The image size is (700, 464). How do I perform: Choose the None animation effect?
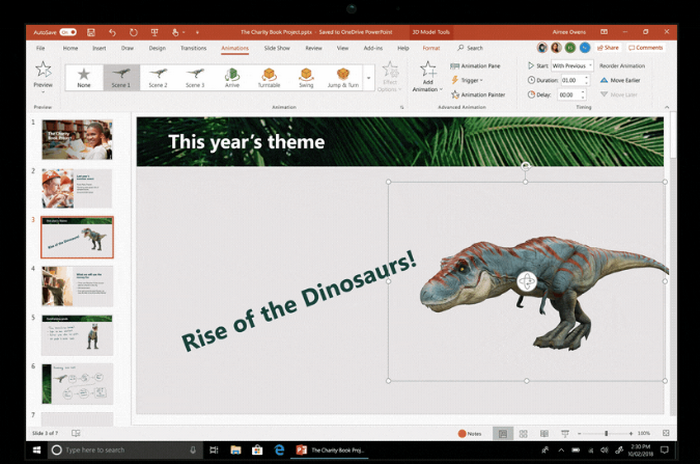(84, 78)
